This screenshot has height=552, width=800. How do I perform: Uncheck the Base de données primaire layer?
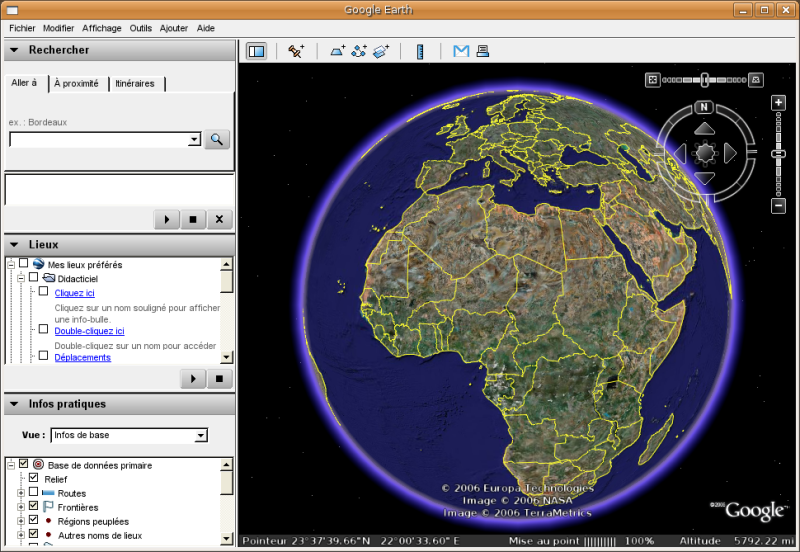pos(23,464)
